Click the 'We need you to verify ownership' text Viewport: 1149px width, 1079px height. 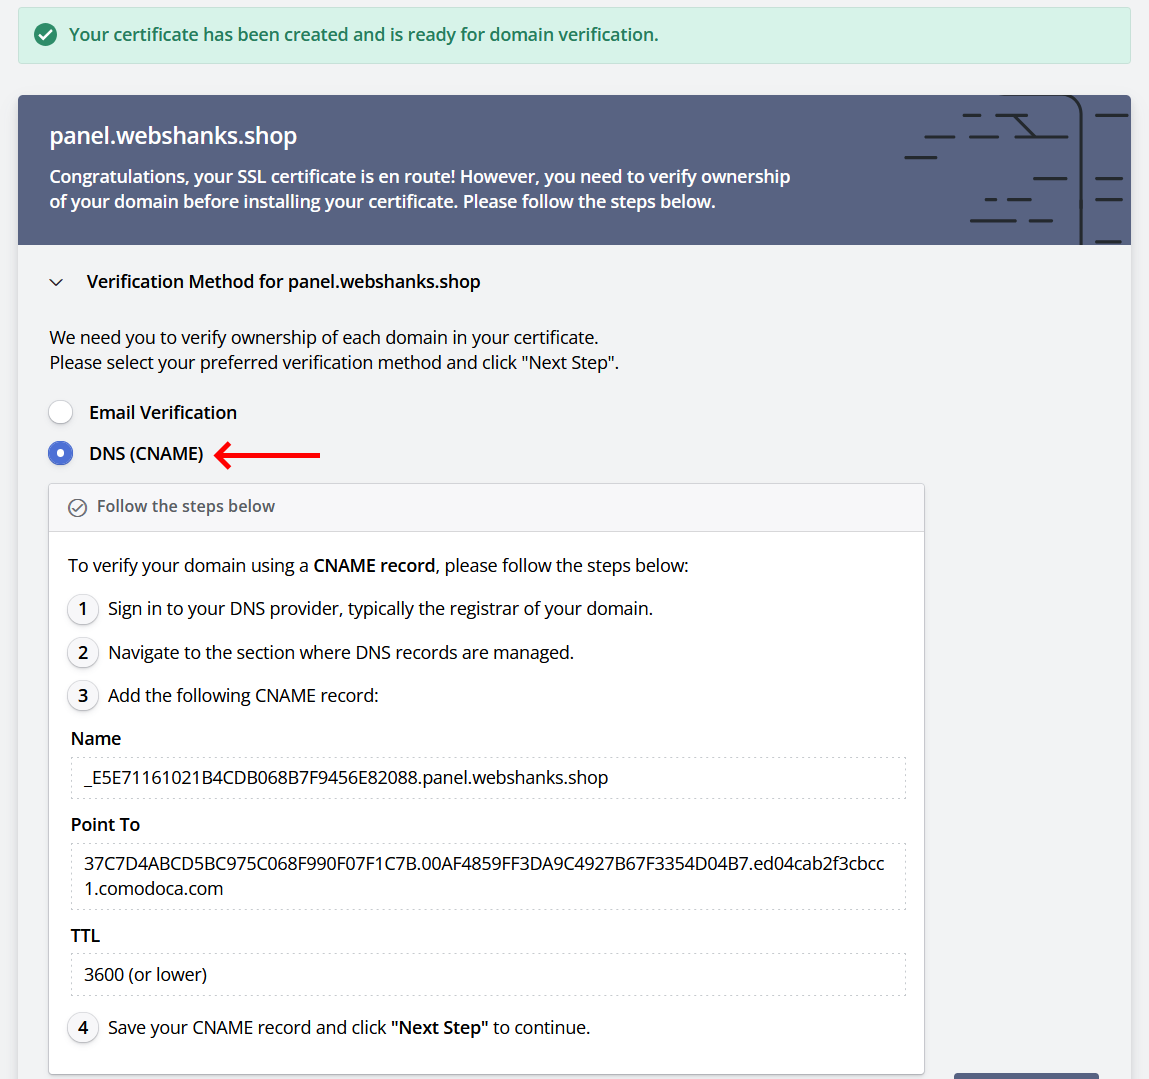point(334,350)
